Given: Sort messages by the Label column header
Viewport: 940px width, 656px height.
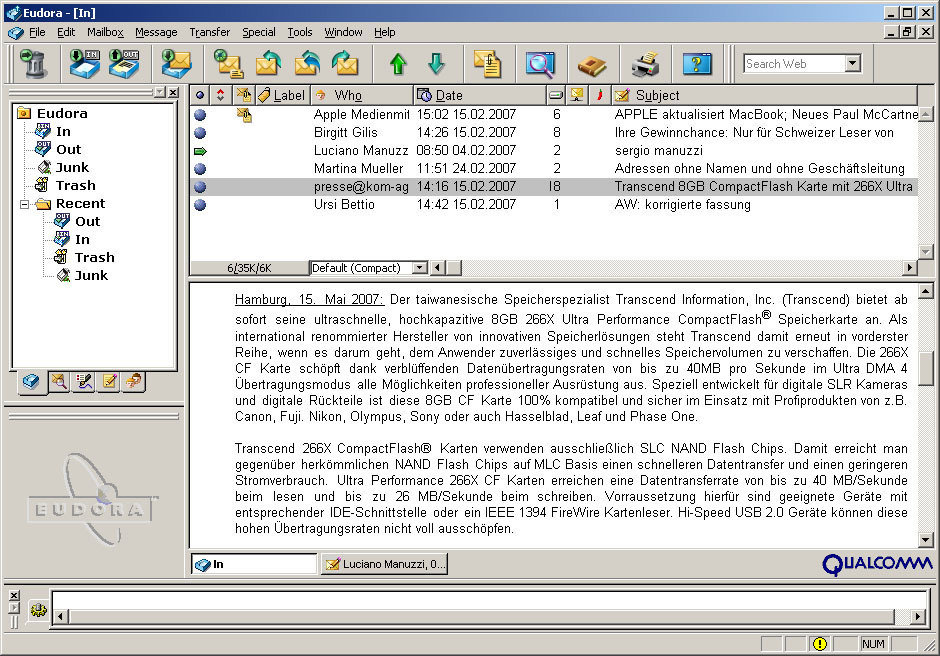Looking at the screenshot, I should [x=282, y=95].
